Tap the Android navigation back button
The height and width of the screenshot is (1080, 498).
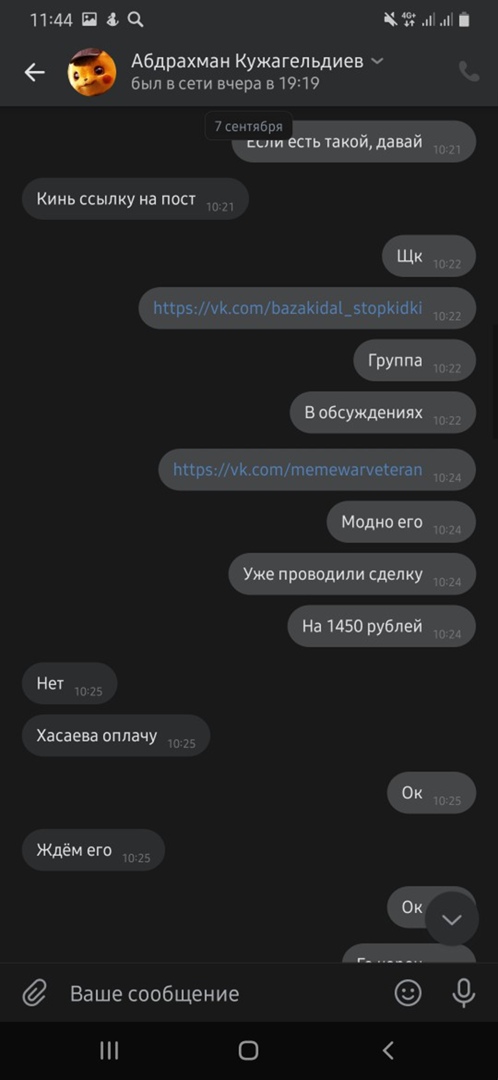(x=388, y=1050)
